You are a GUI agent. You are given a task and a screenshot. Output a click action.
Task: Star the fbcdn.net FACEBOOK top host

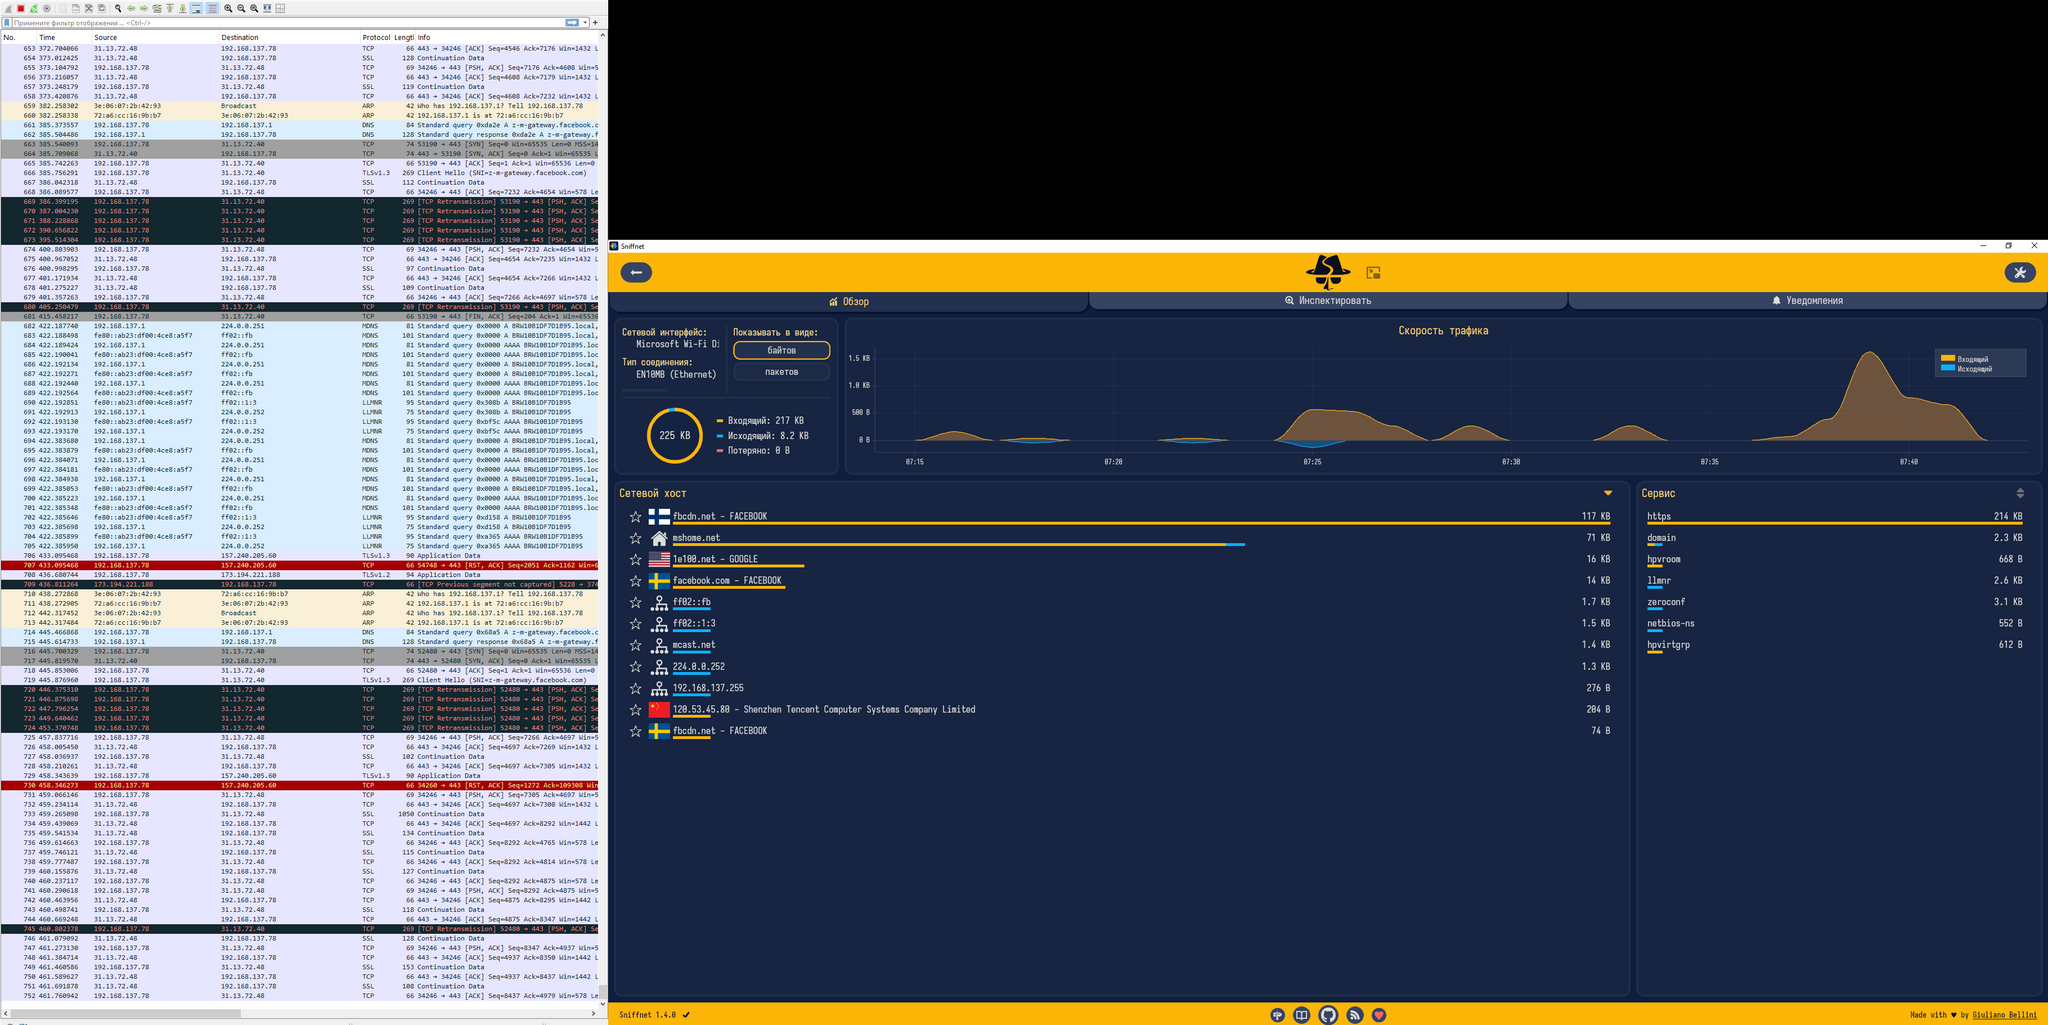635,517
